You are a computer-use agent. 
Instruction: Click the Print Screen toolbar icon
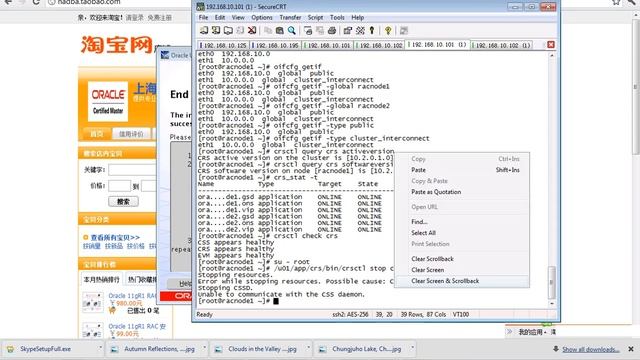pyautogui.click(x=308, y=30)
